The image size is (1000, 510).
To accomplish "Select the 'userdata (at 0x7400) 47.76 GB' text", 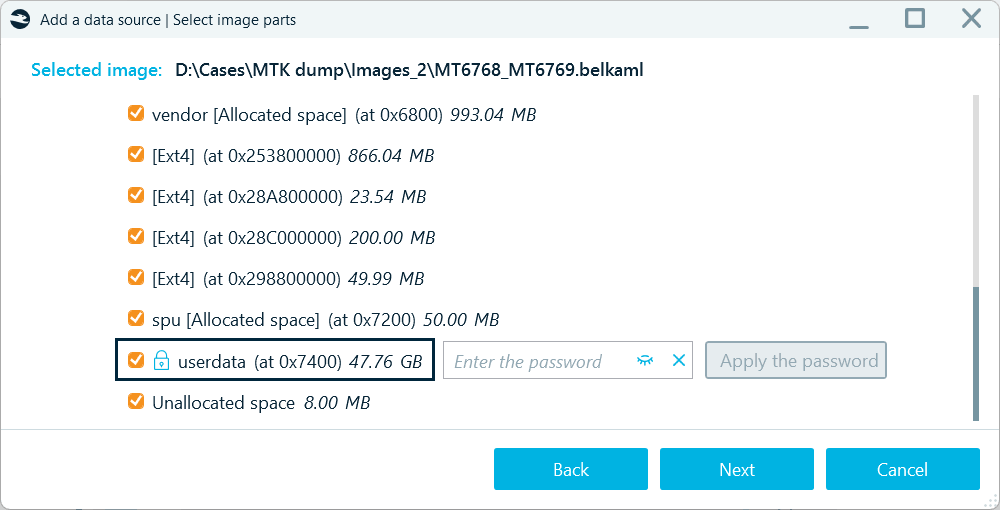I will pos(300,362).
